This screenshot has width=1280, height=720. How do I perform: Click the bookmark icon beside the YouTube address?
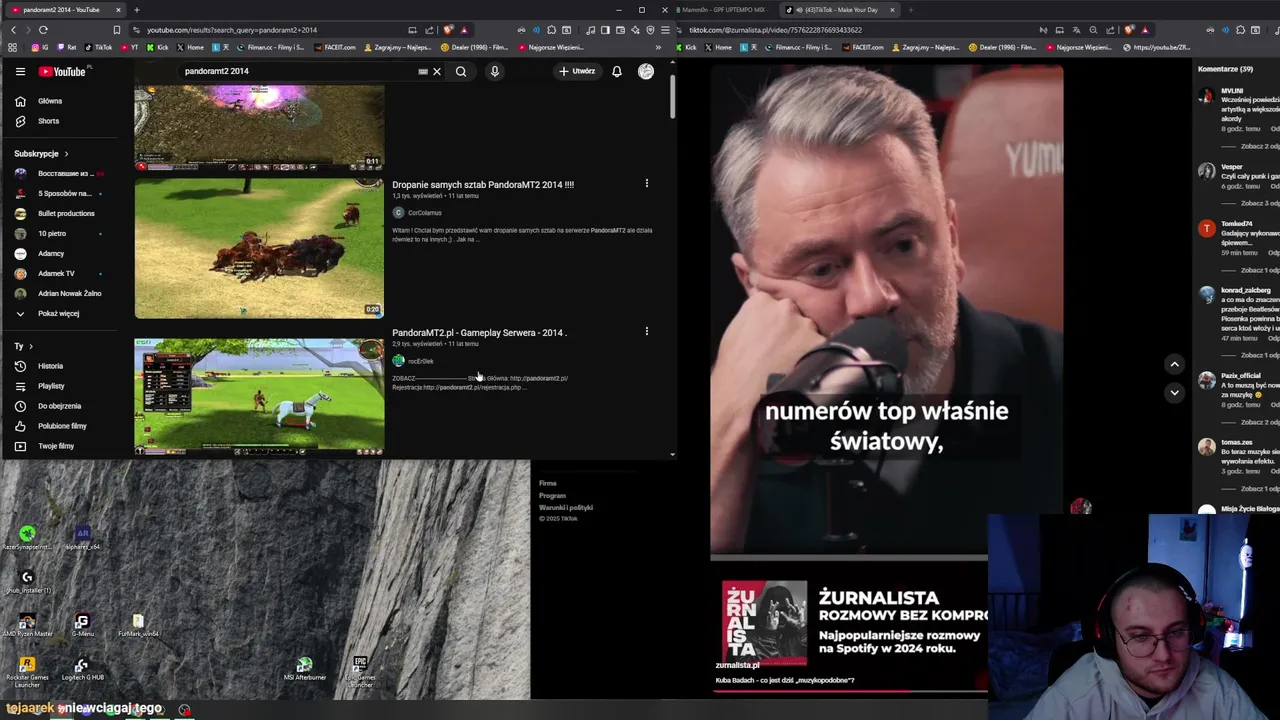117,30
